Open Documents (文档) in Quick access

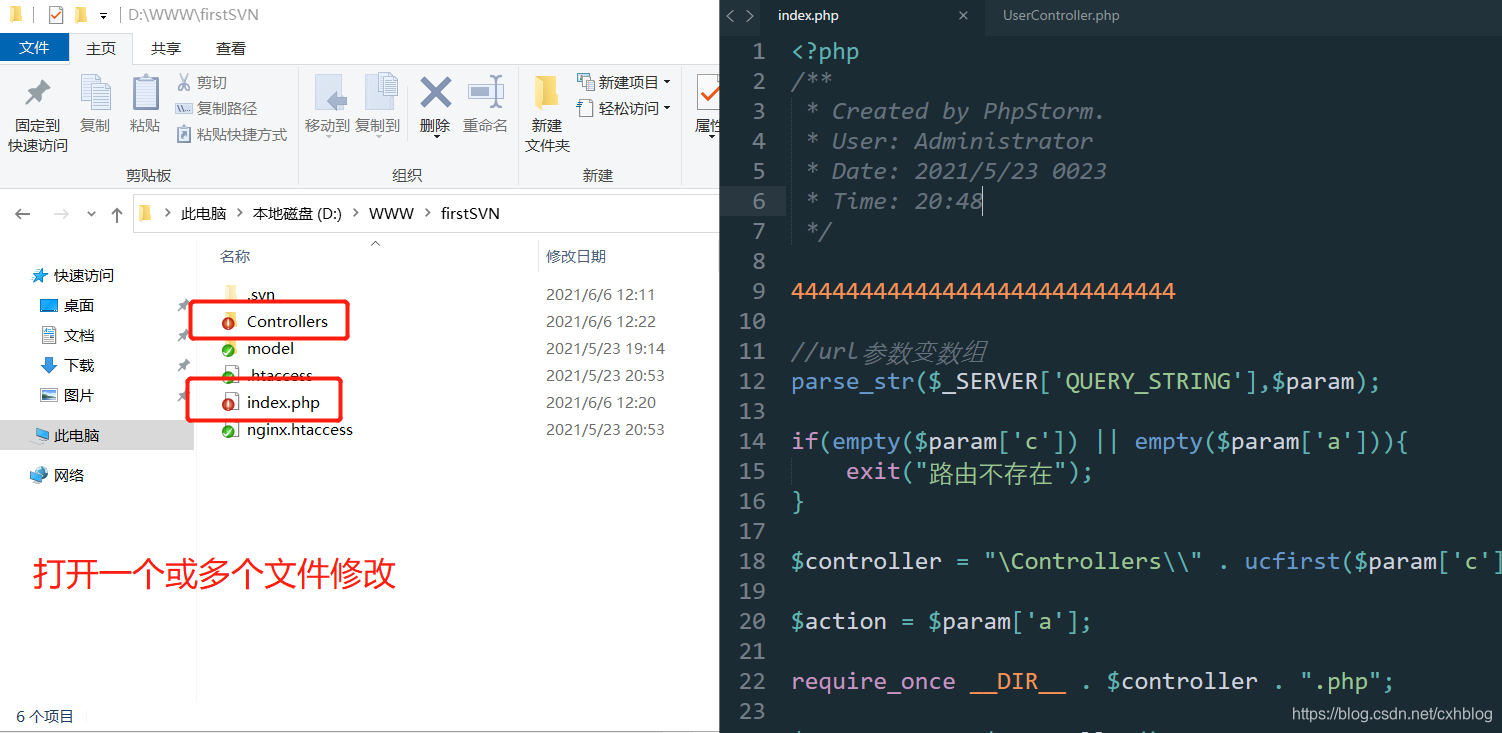pos(68,336)
